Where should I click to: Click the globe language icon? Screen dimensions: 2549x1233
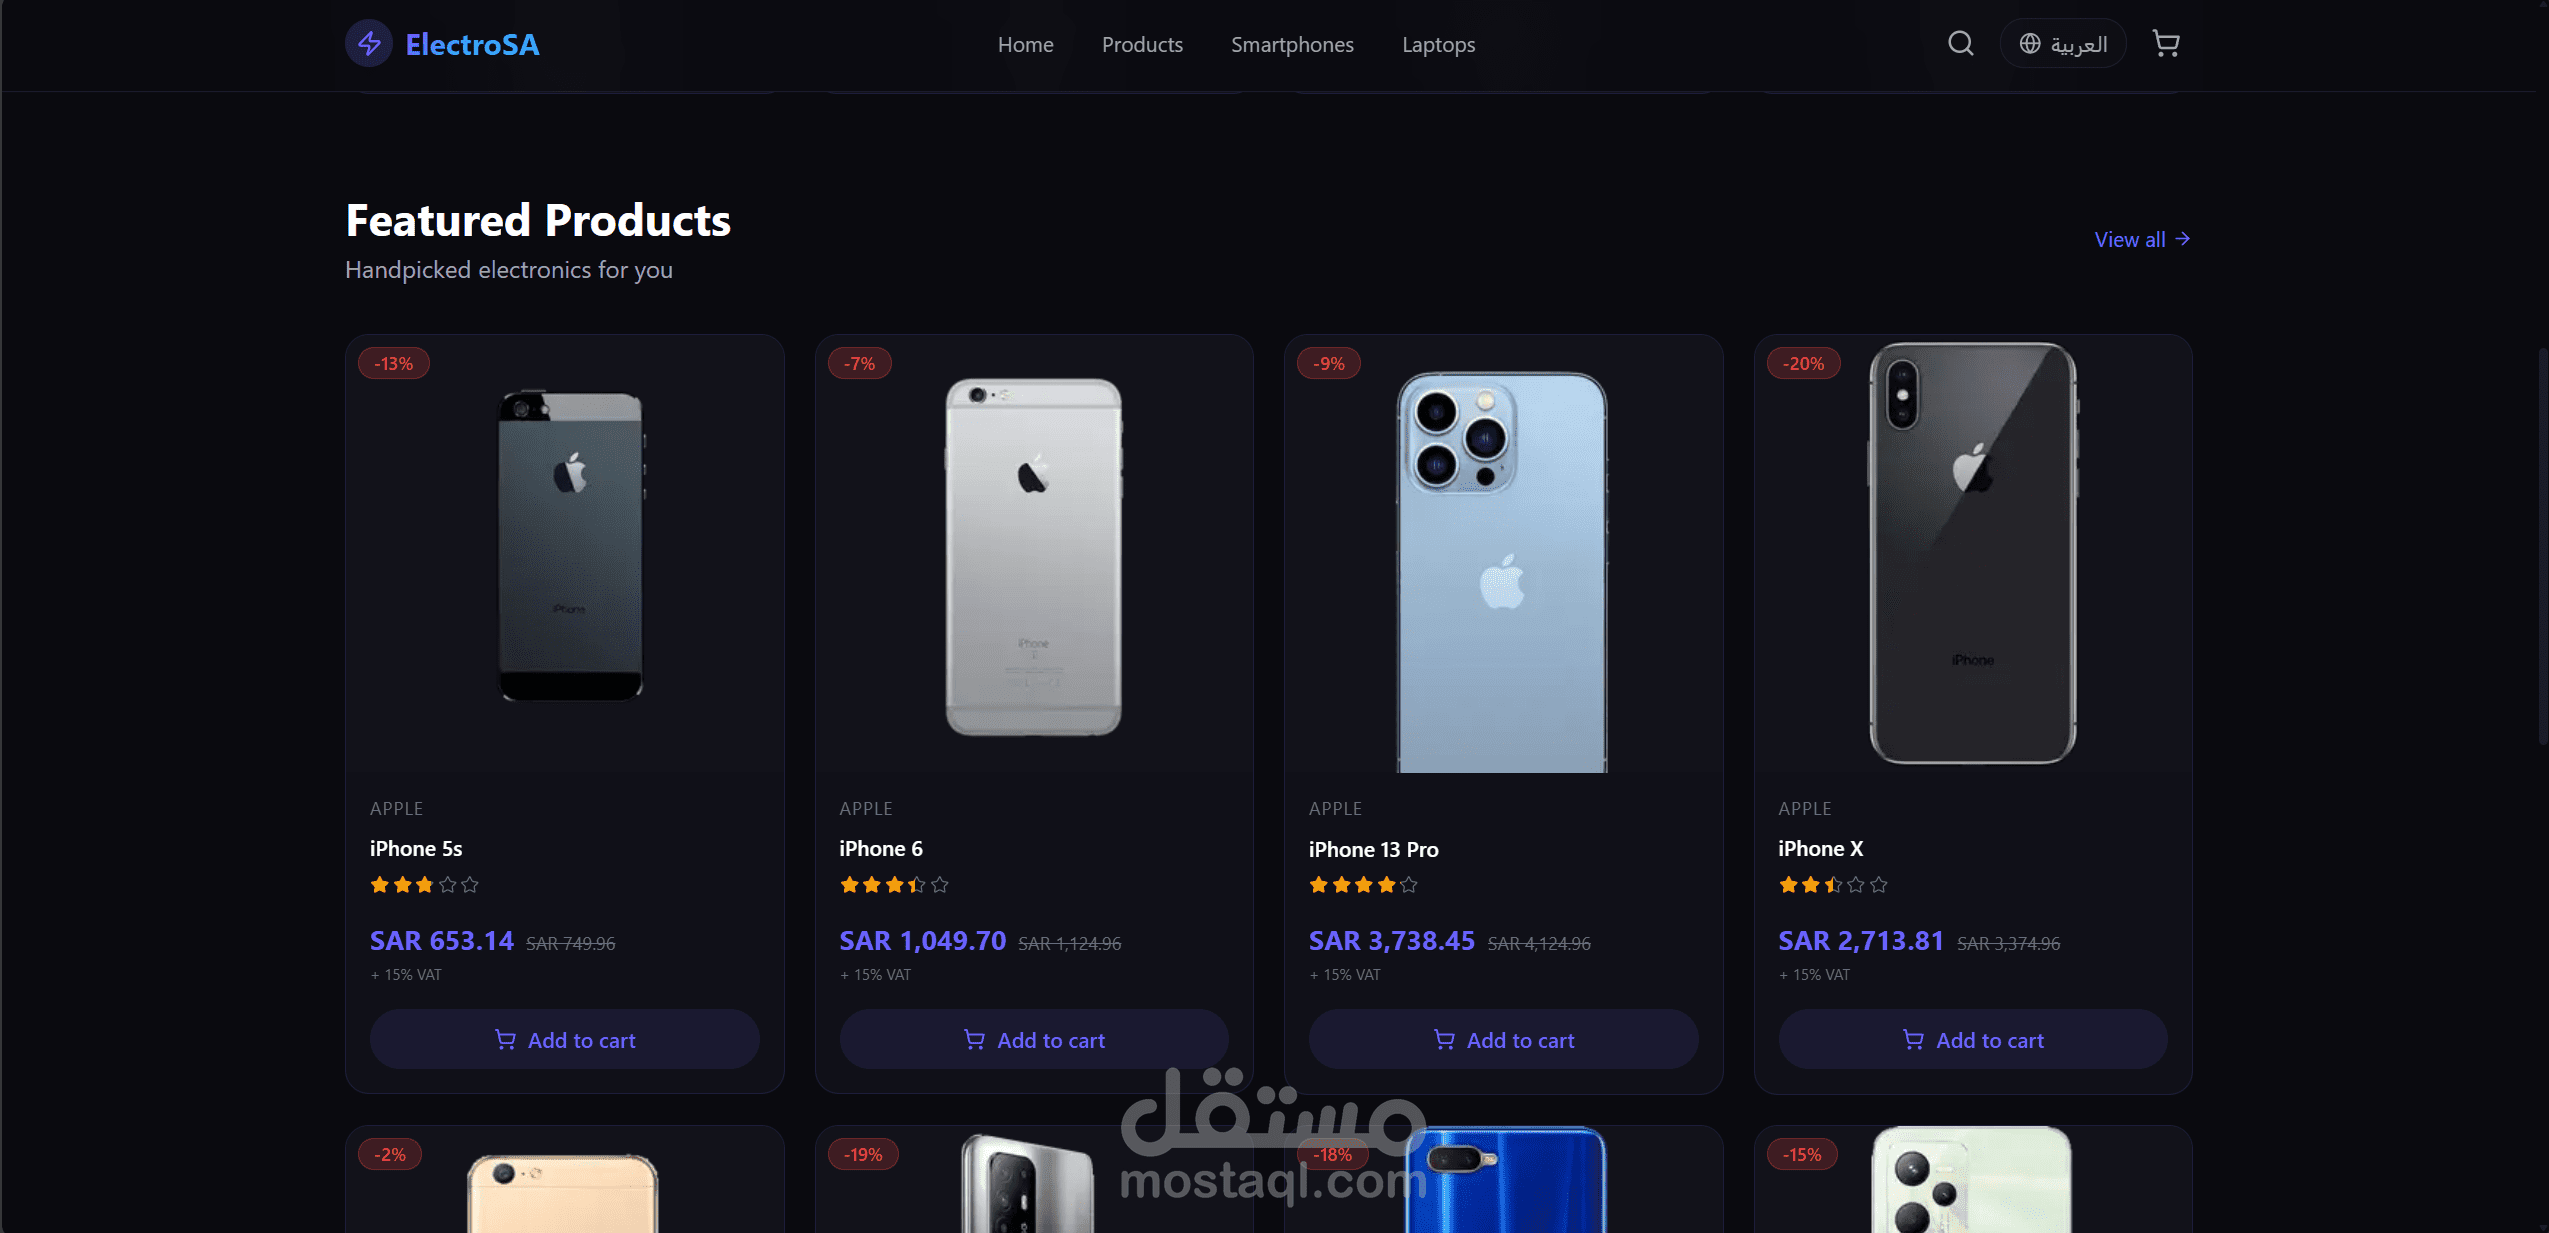coord(2030,44)
